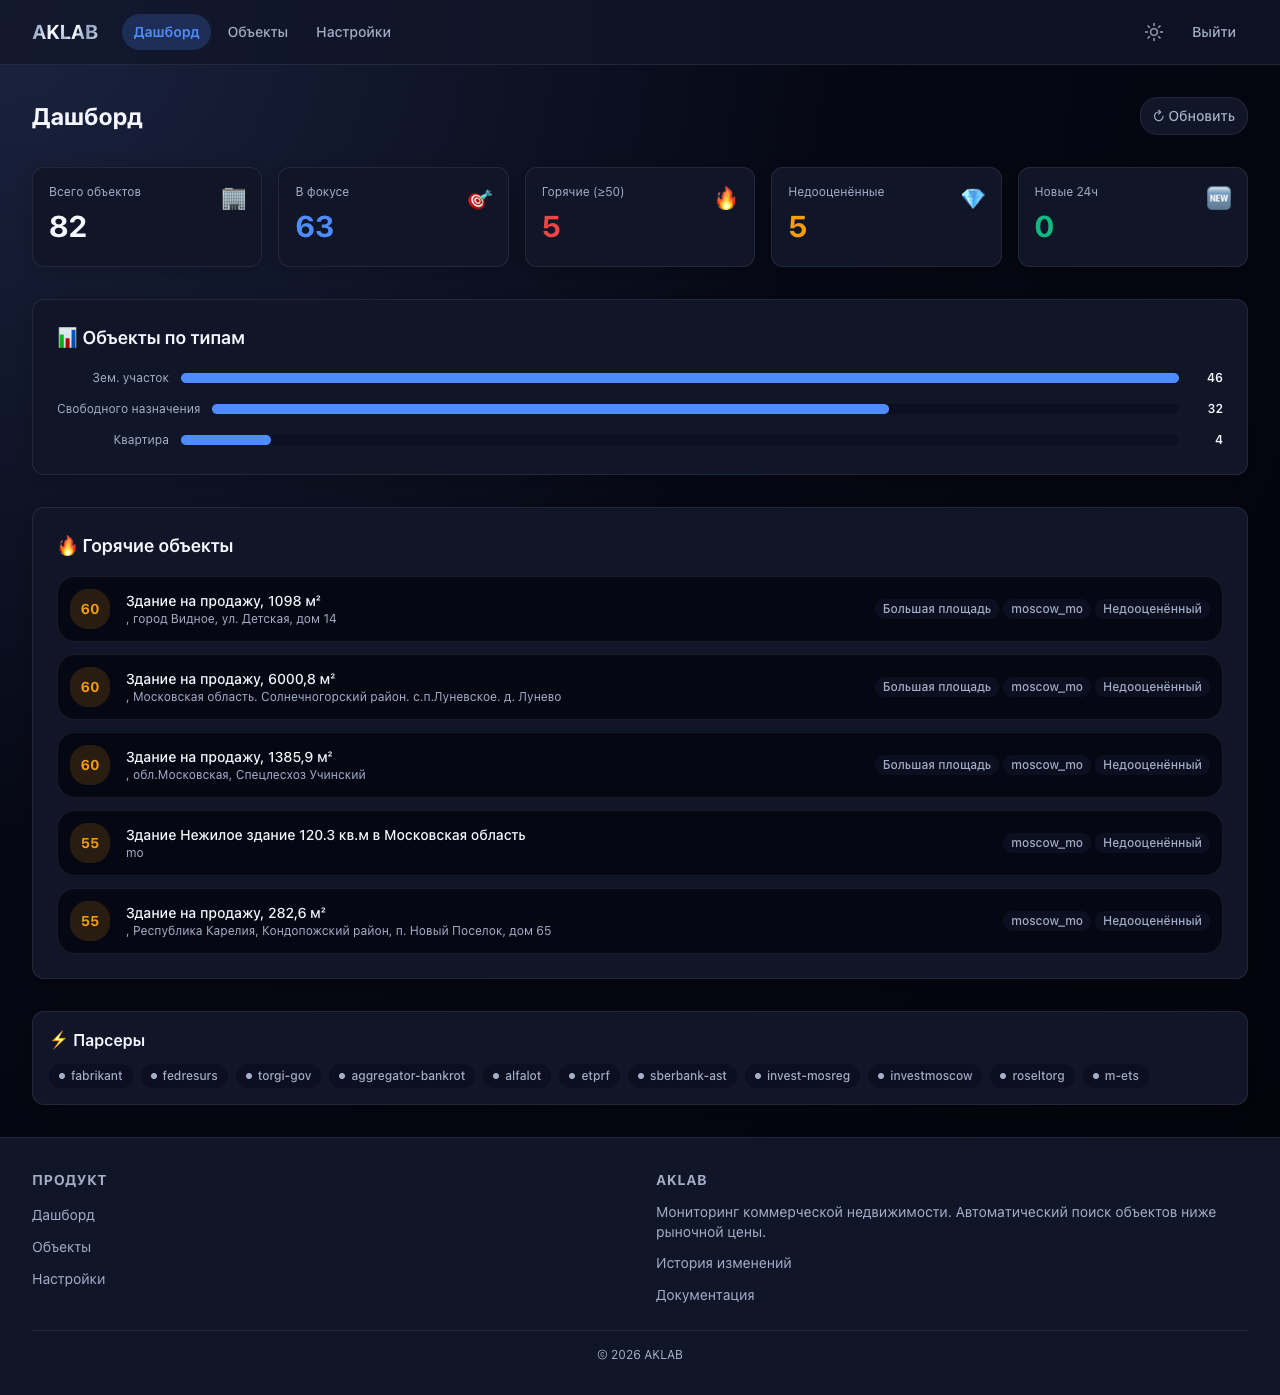Click the Зем. участок progress bar
This screenshot has height=1395, width=1280.
[x=680, y=378]
